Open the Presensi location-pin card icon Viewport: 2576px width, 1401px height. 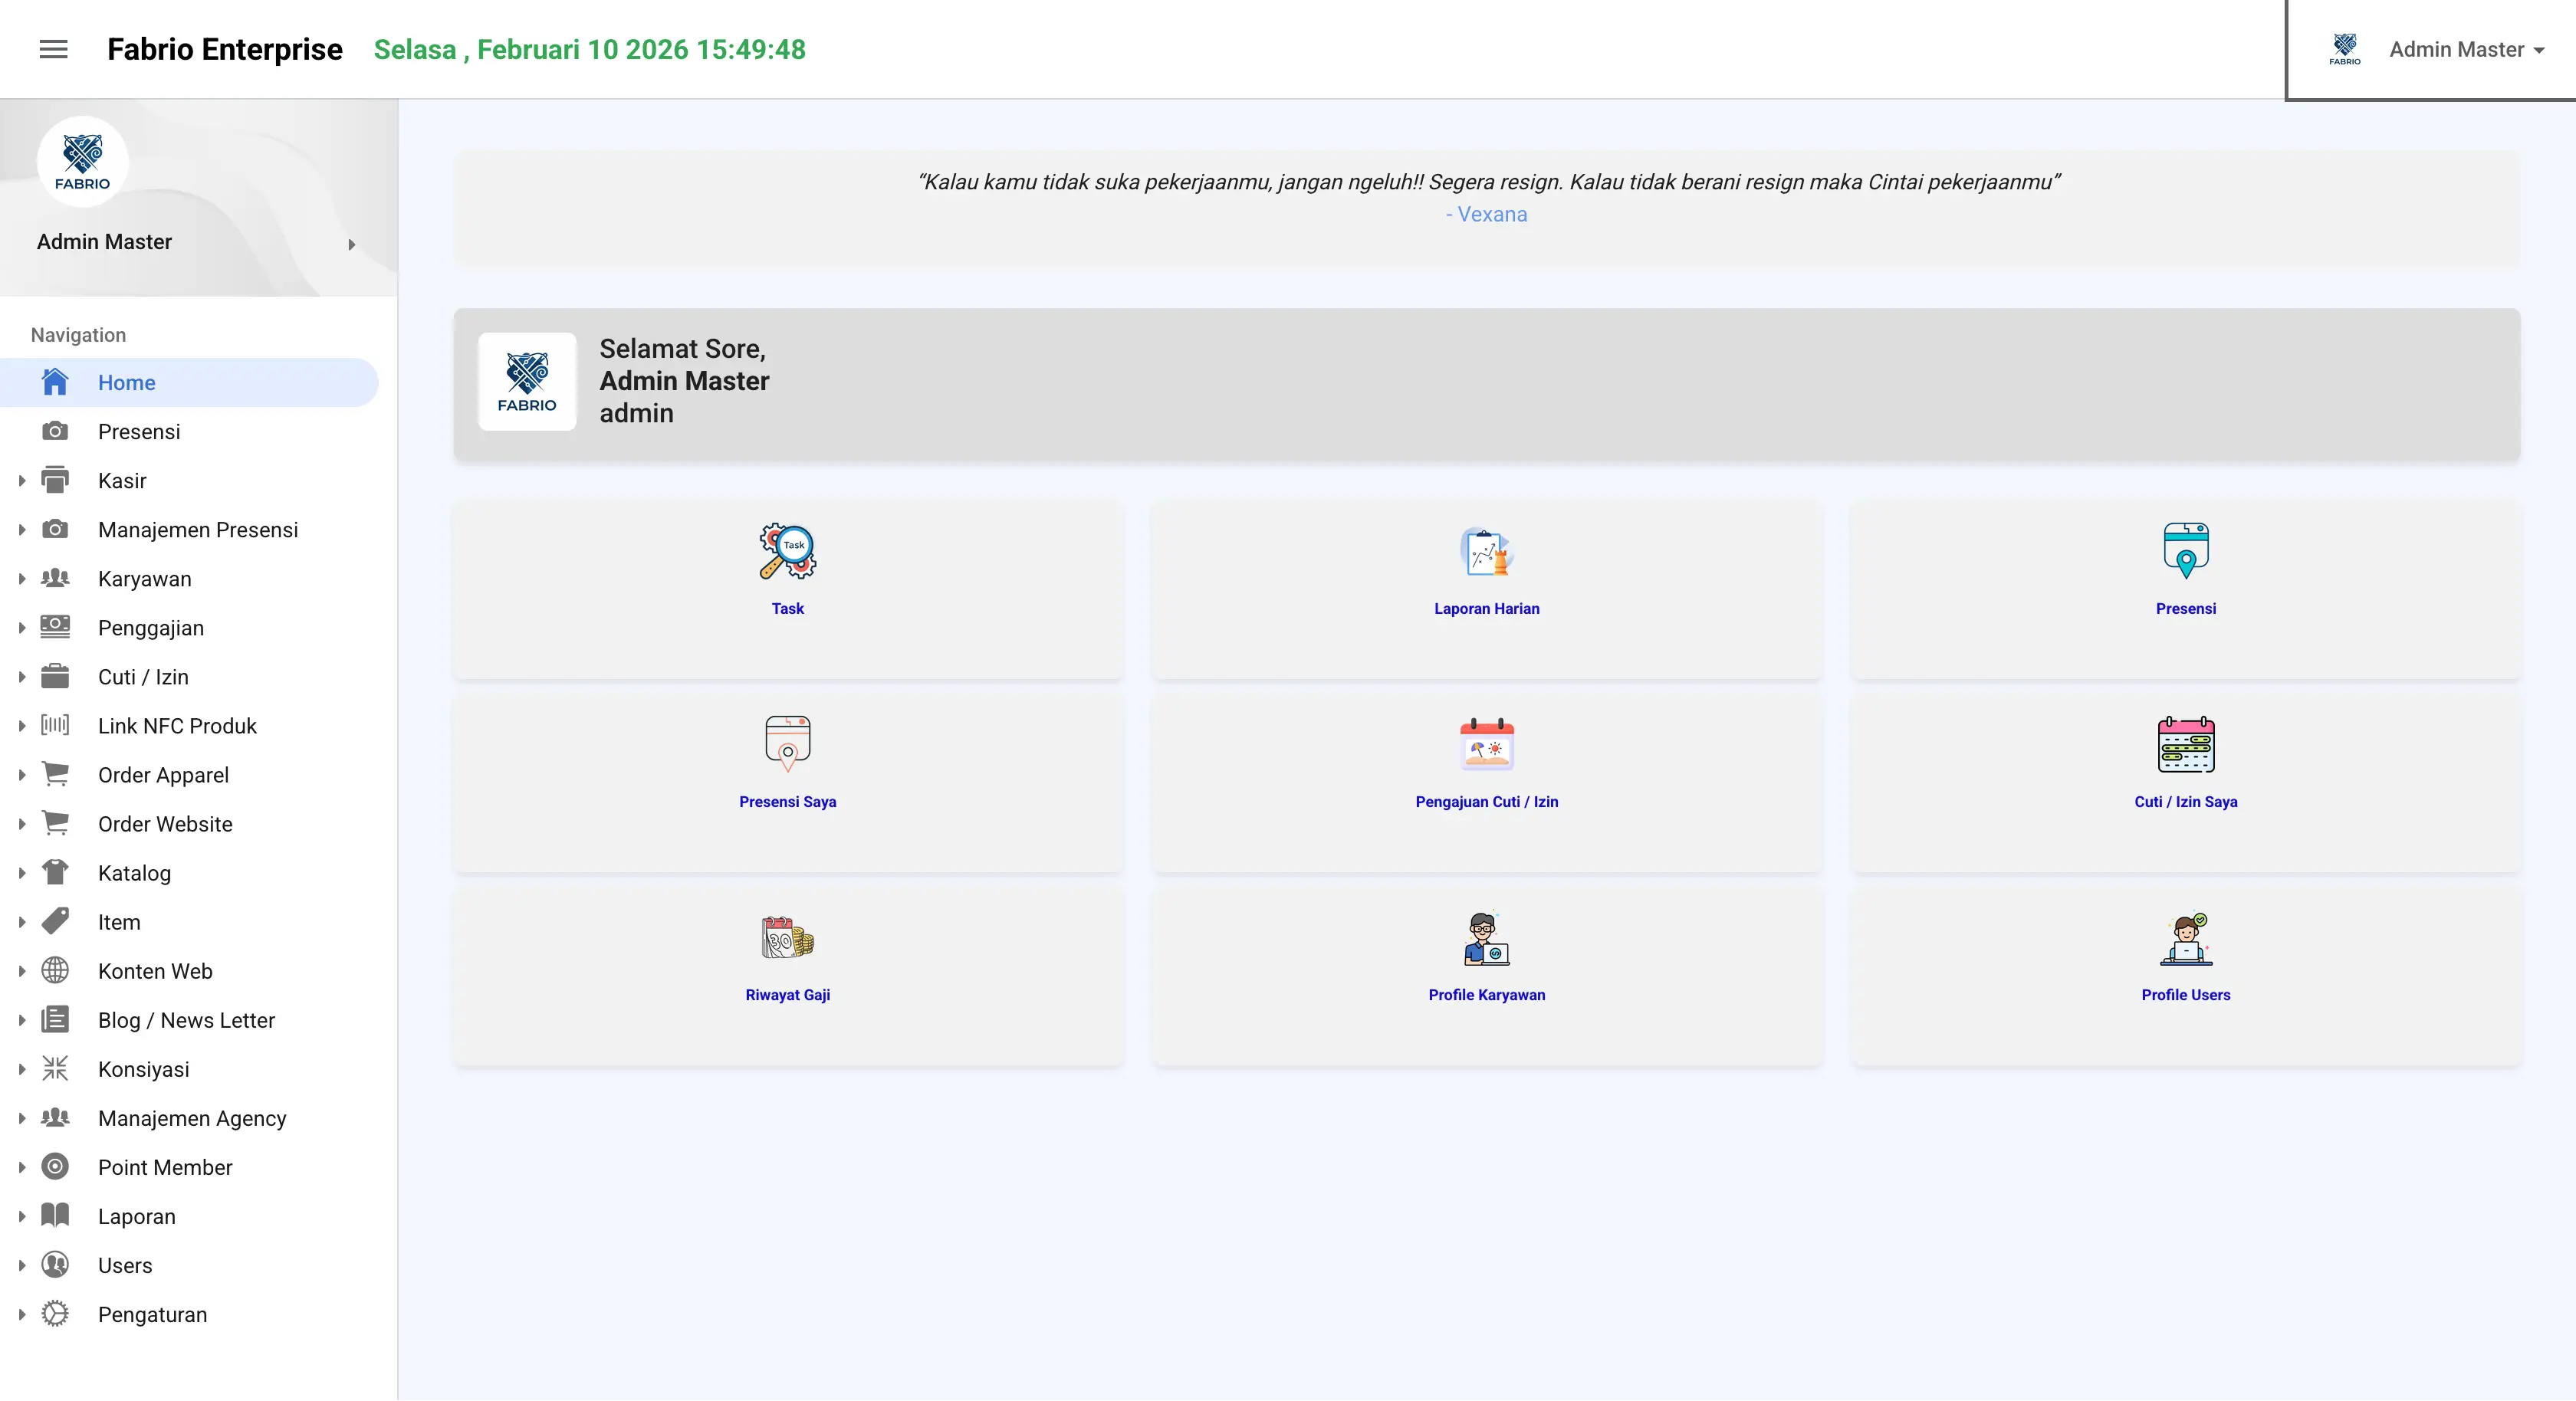click(2185, 551)
